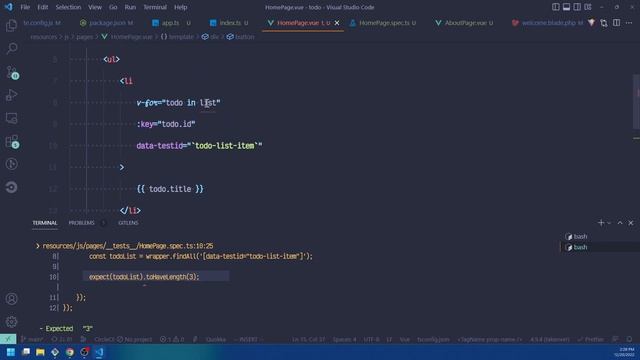The image size is (640, 360).
Task: Open the Go menu
Action: pyautogui.click(x=113, y=7)
